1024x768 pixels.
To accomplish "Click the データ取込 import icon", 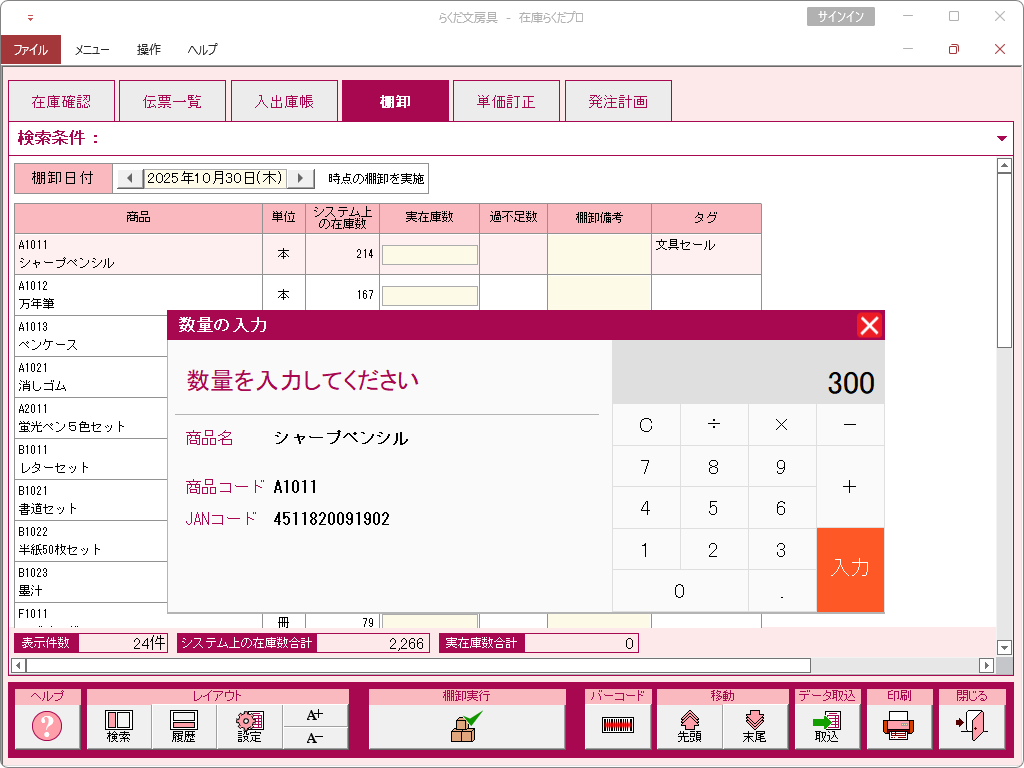I will pyautogui.click(x=827, y=726).
